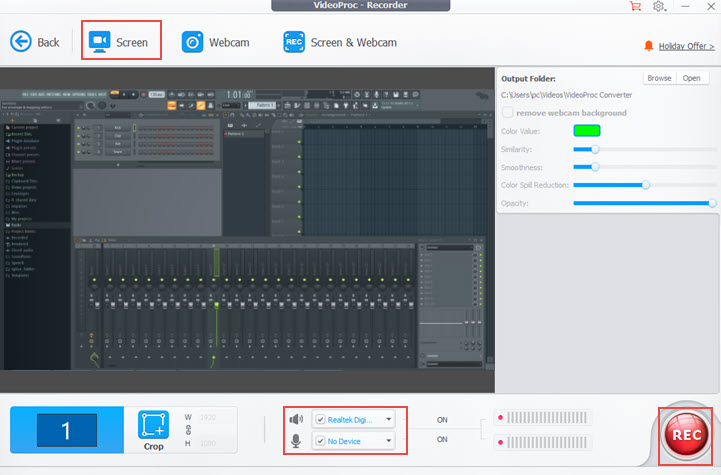Viewport: 721px width, 475px height.
Task: Start recording with the REC button
Action: click(685, 436)
